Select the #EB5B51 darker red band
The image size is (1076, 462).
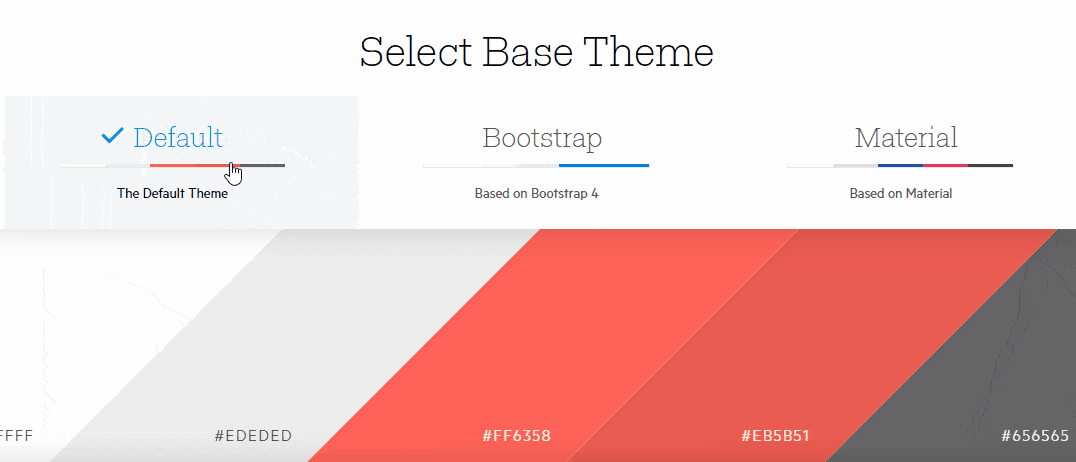(x=810, y=345)
